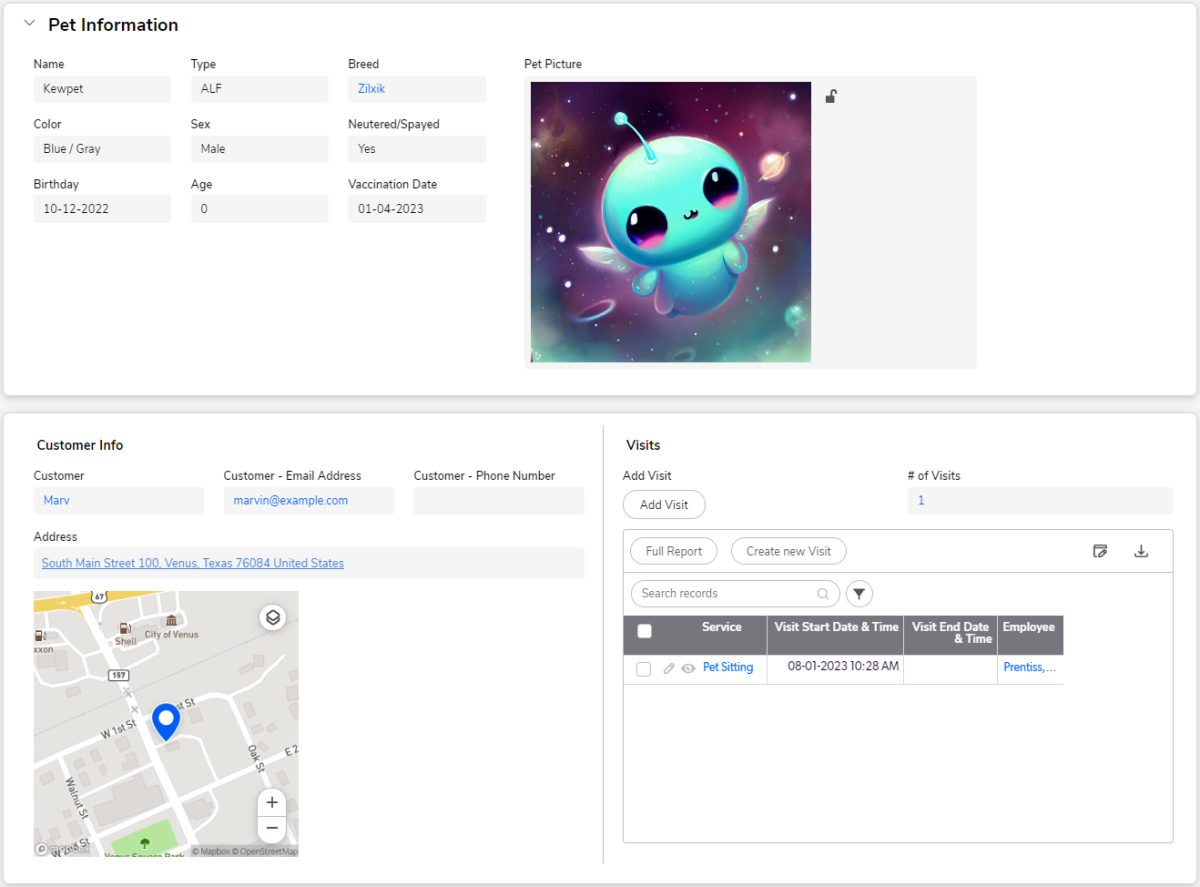The image size is (1200, 887).
Task: Open the map layers icon
Action: 273,617
